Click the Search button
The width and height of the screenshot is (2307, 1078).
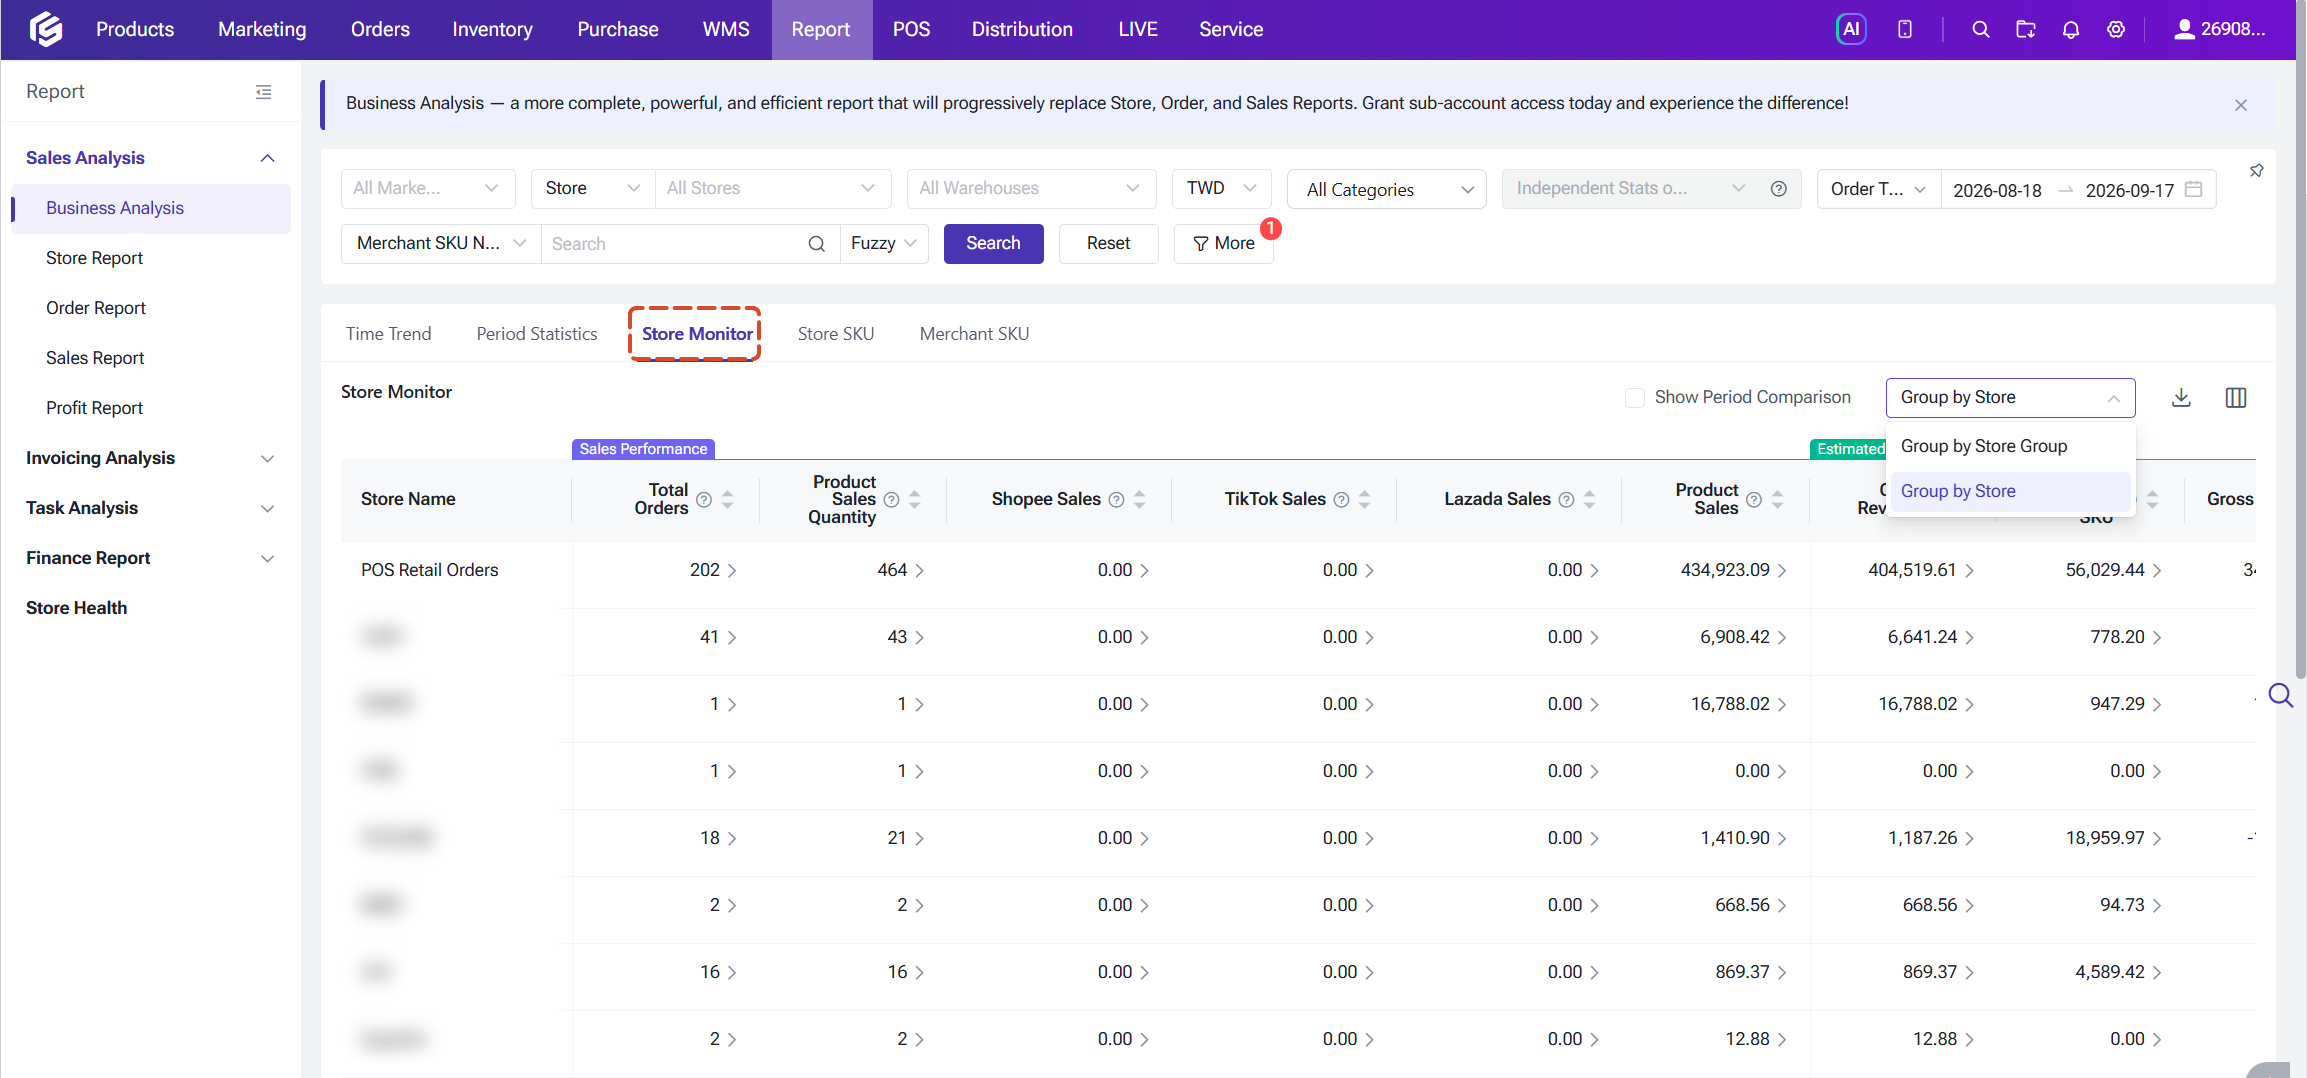(994, 244)
